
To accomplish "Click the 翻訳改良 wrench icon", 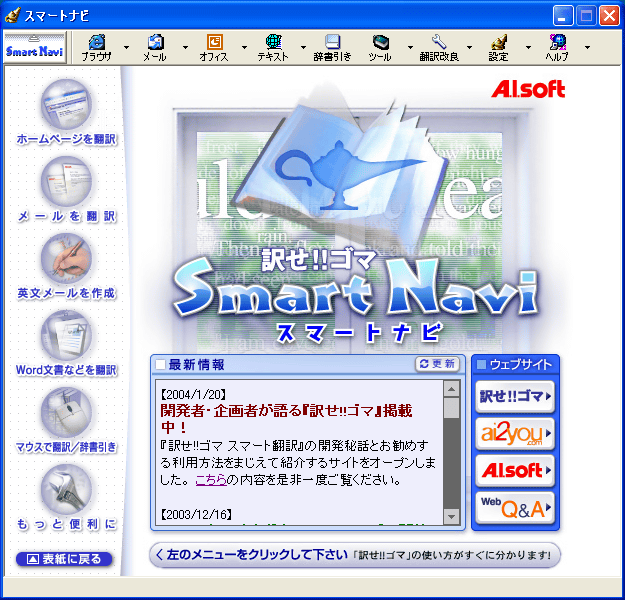I will (x=439, y=47).
